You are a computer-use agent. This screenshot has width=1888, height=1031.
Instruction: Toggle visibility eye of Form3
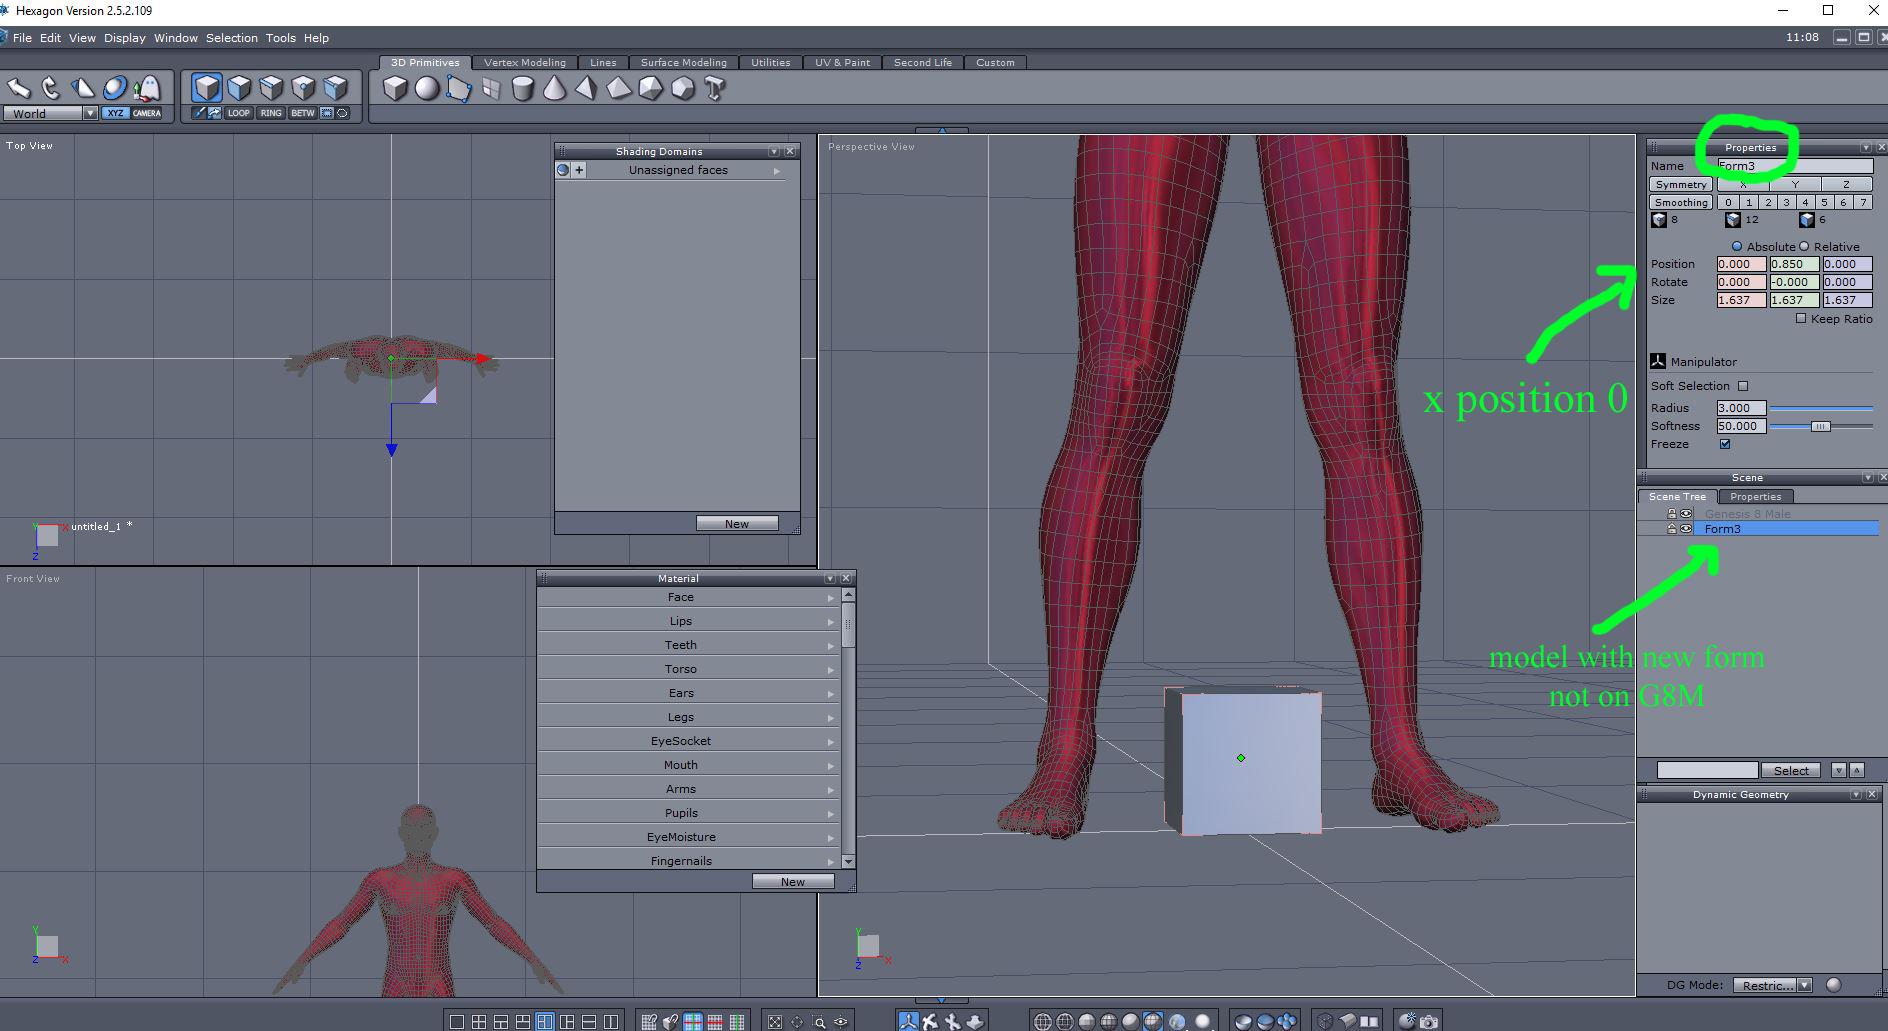pyautogui.click(x=1686, y=529)
